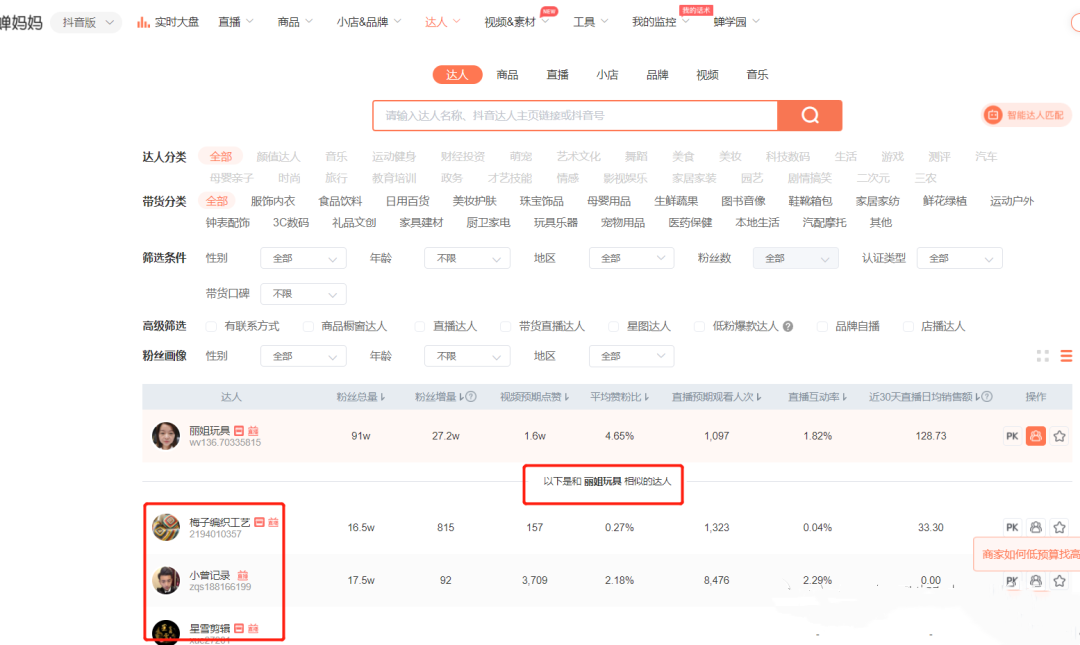1080x645 pixels.
Task: Open 年龄 dropdown in 粉丝画像
Action: (467, 356)
